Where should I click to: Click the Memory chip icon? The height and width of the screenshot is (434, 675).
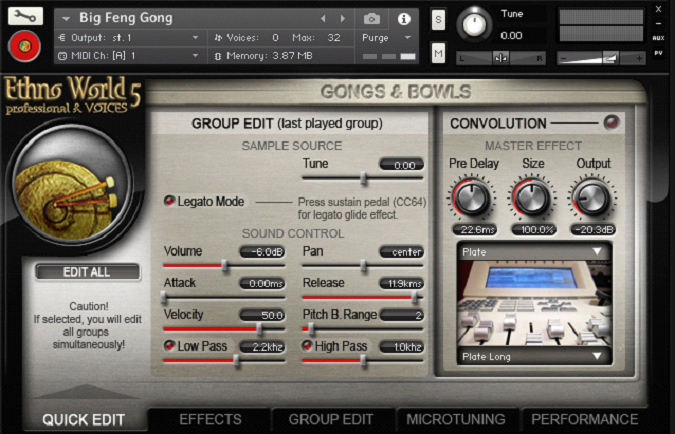[x=218, y=56]
